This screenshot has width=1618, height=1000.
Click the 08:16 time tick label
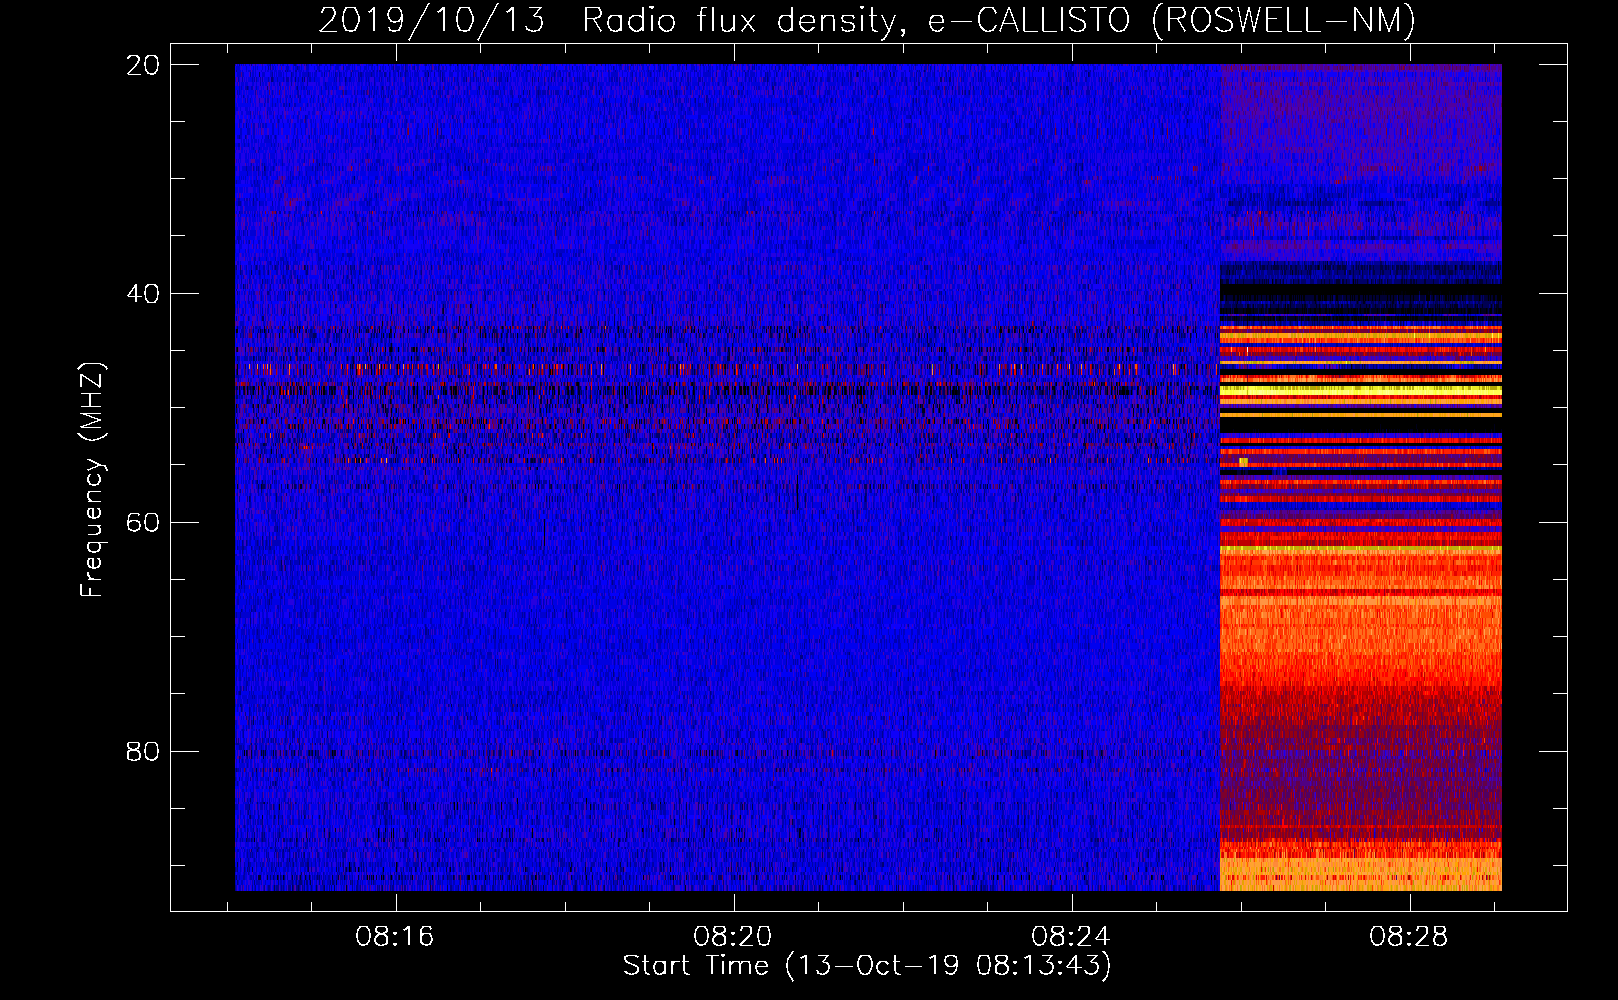point(395,937)
